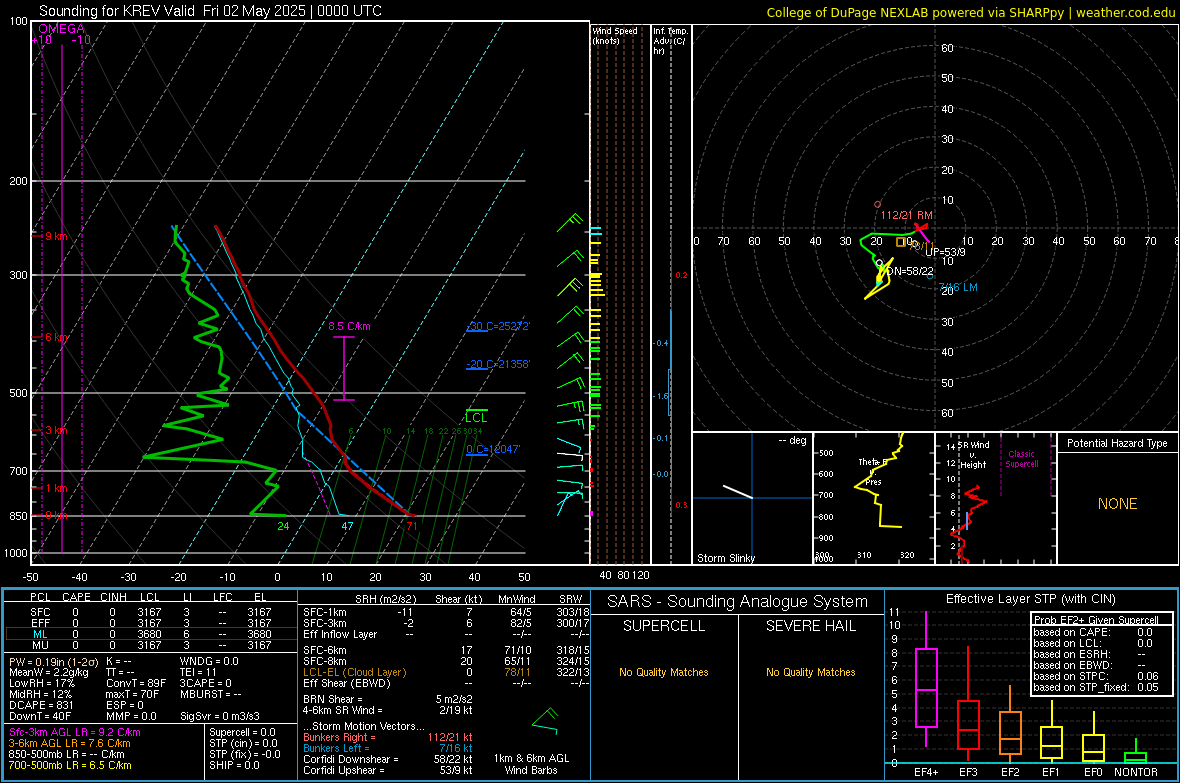1180x783 pixels.
Task: Select the MU parcel row
Action: tap(150, 644)
